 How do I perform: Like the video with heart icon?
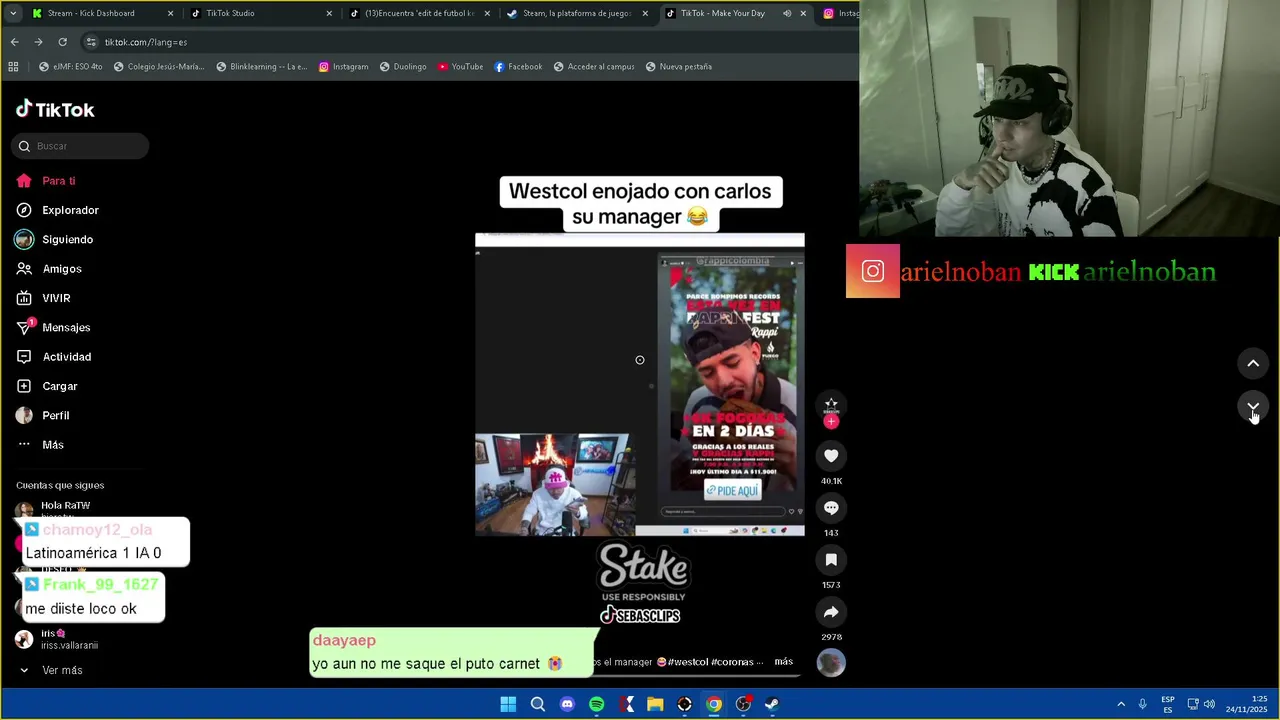pyautogui.click(x=831, y=456)
